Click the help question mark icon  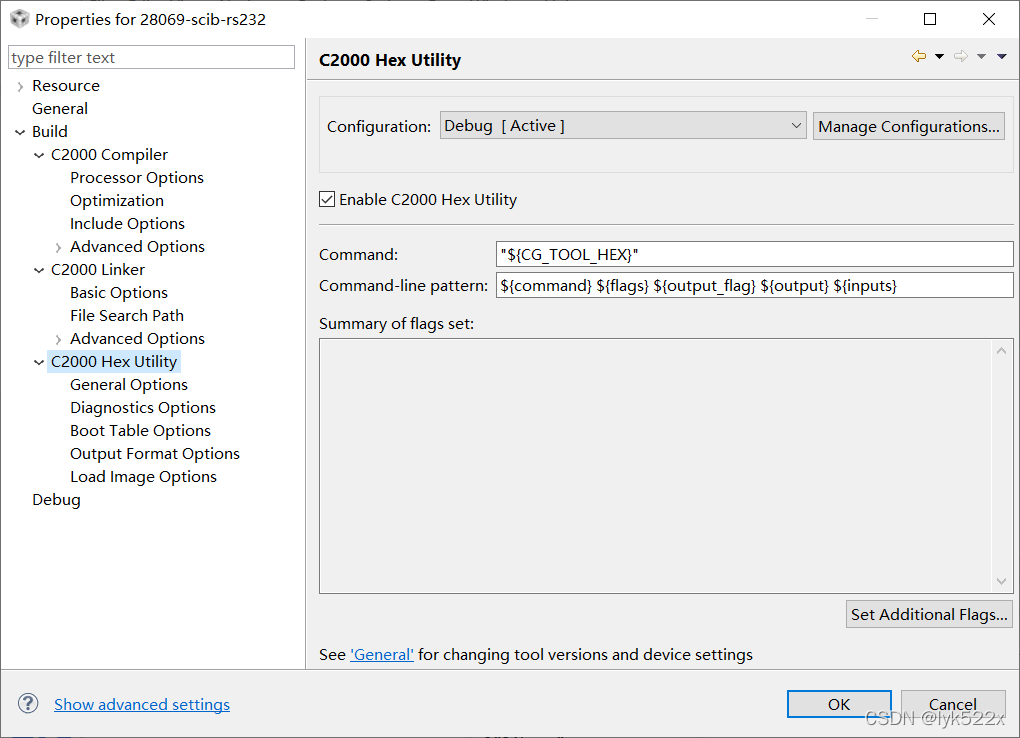27,703
